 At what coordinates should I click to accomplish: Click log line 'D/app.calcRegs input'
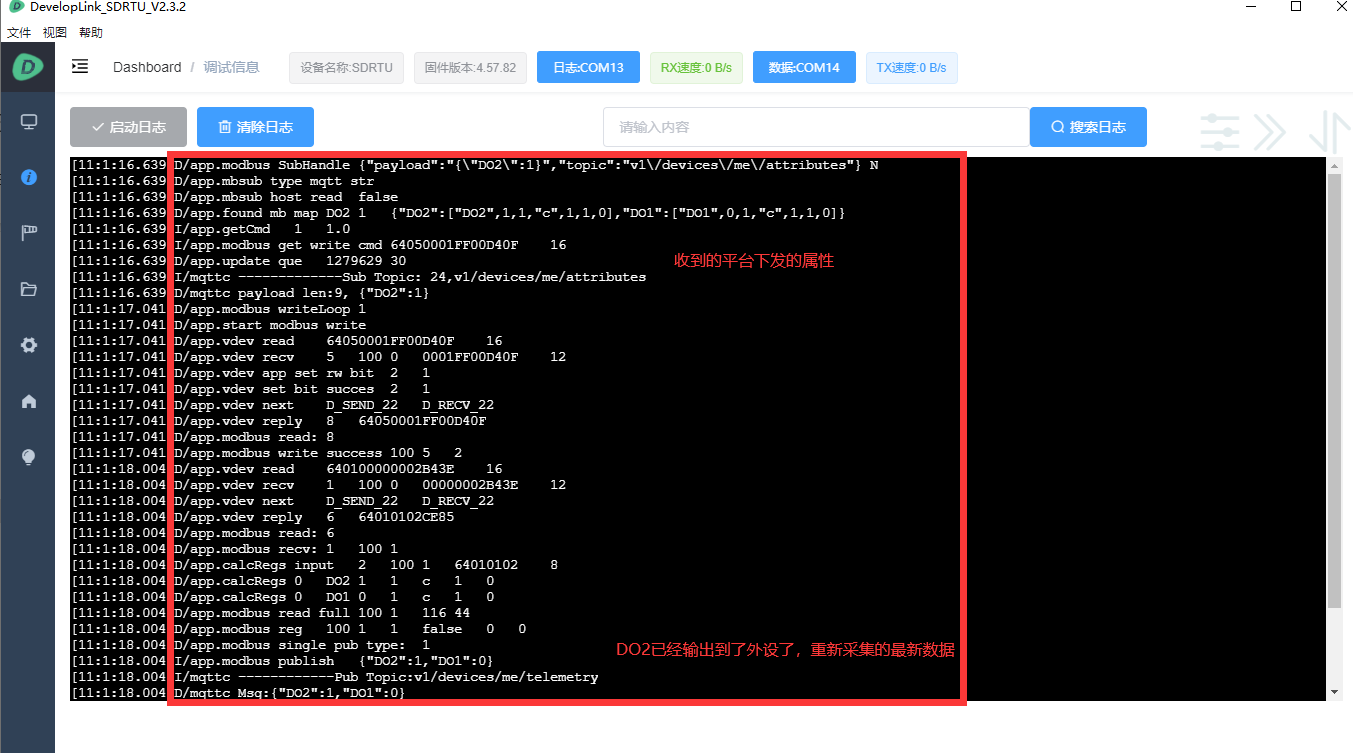coord(315,565)
